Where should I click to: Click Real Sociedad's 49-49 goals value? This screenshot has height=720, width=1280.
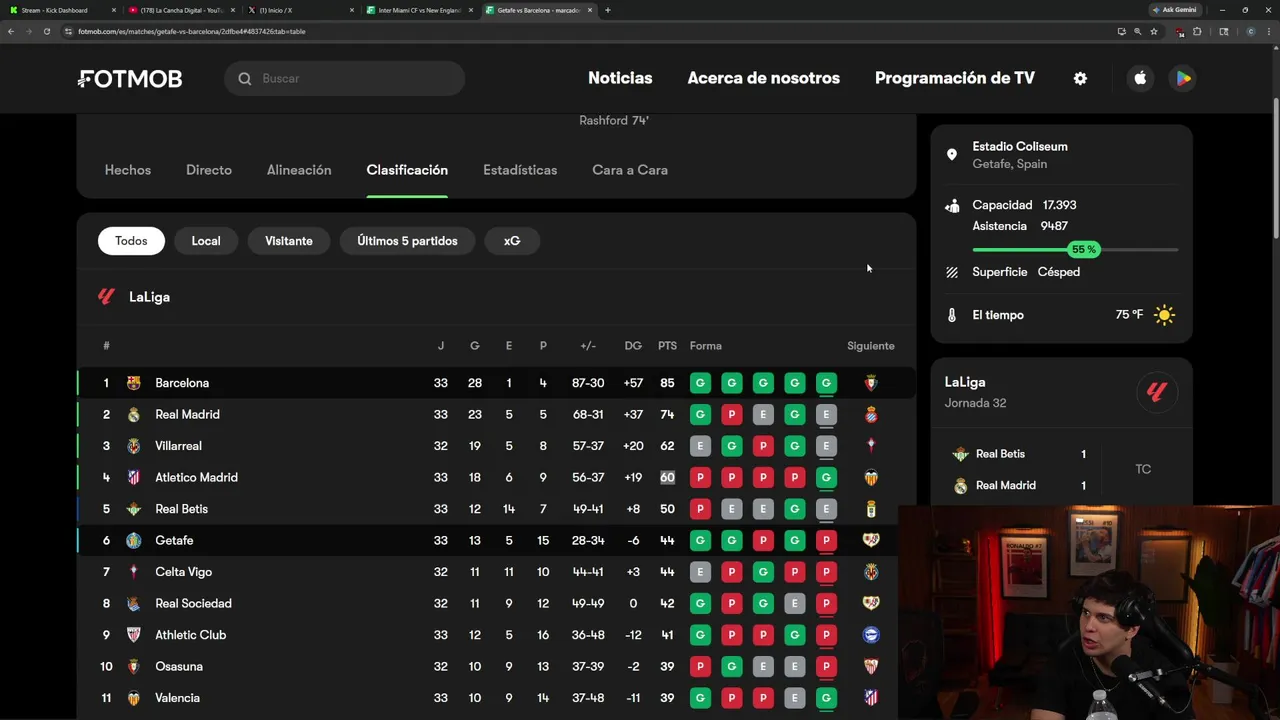pyautogui.click(x=588, y=603)
